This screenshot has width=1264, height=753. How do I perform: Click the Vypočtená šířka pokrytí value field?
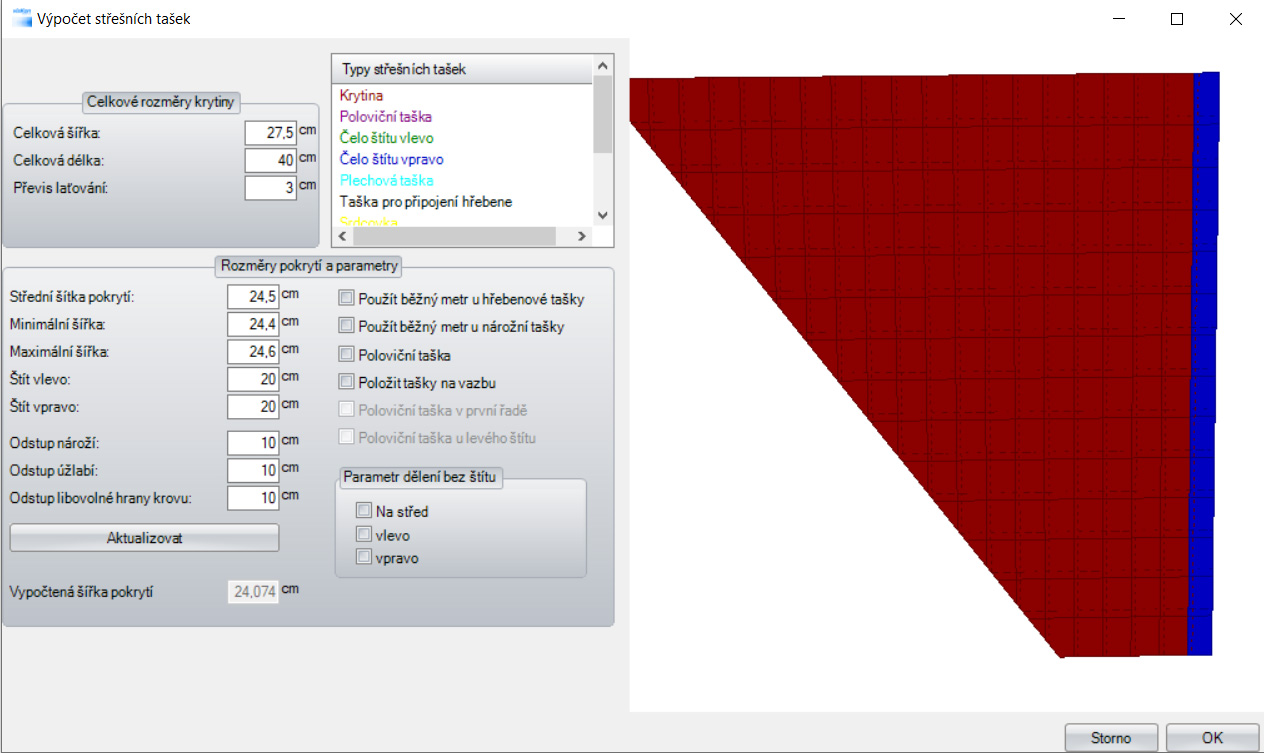(x=253, y=592)
